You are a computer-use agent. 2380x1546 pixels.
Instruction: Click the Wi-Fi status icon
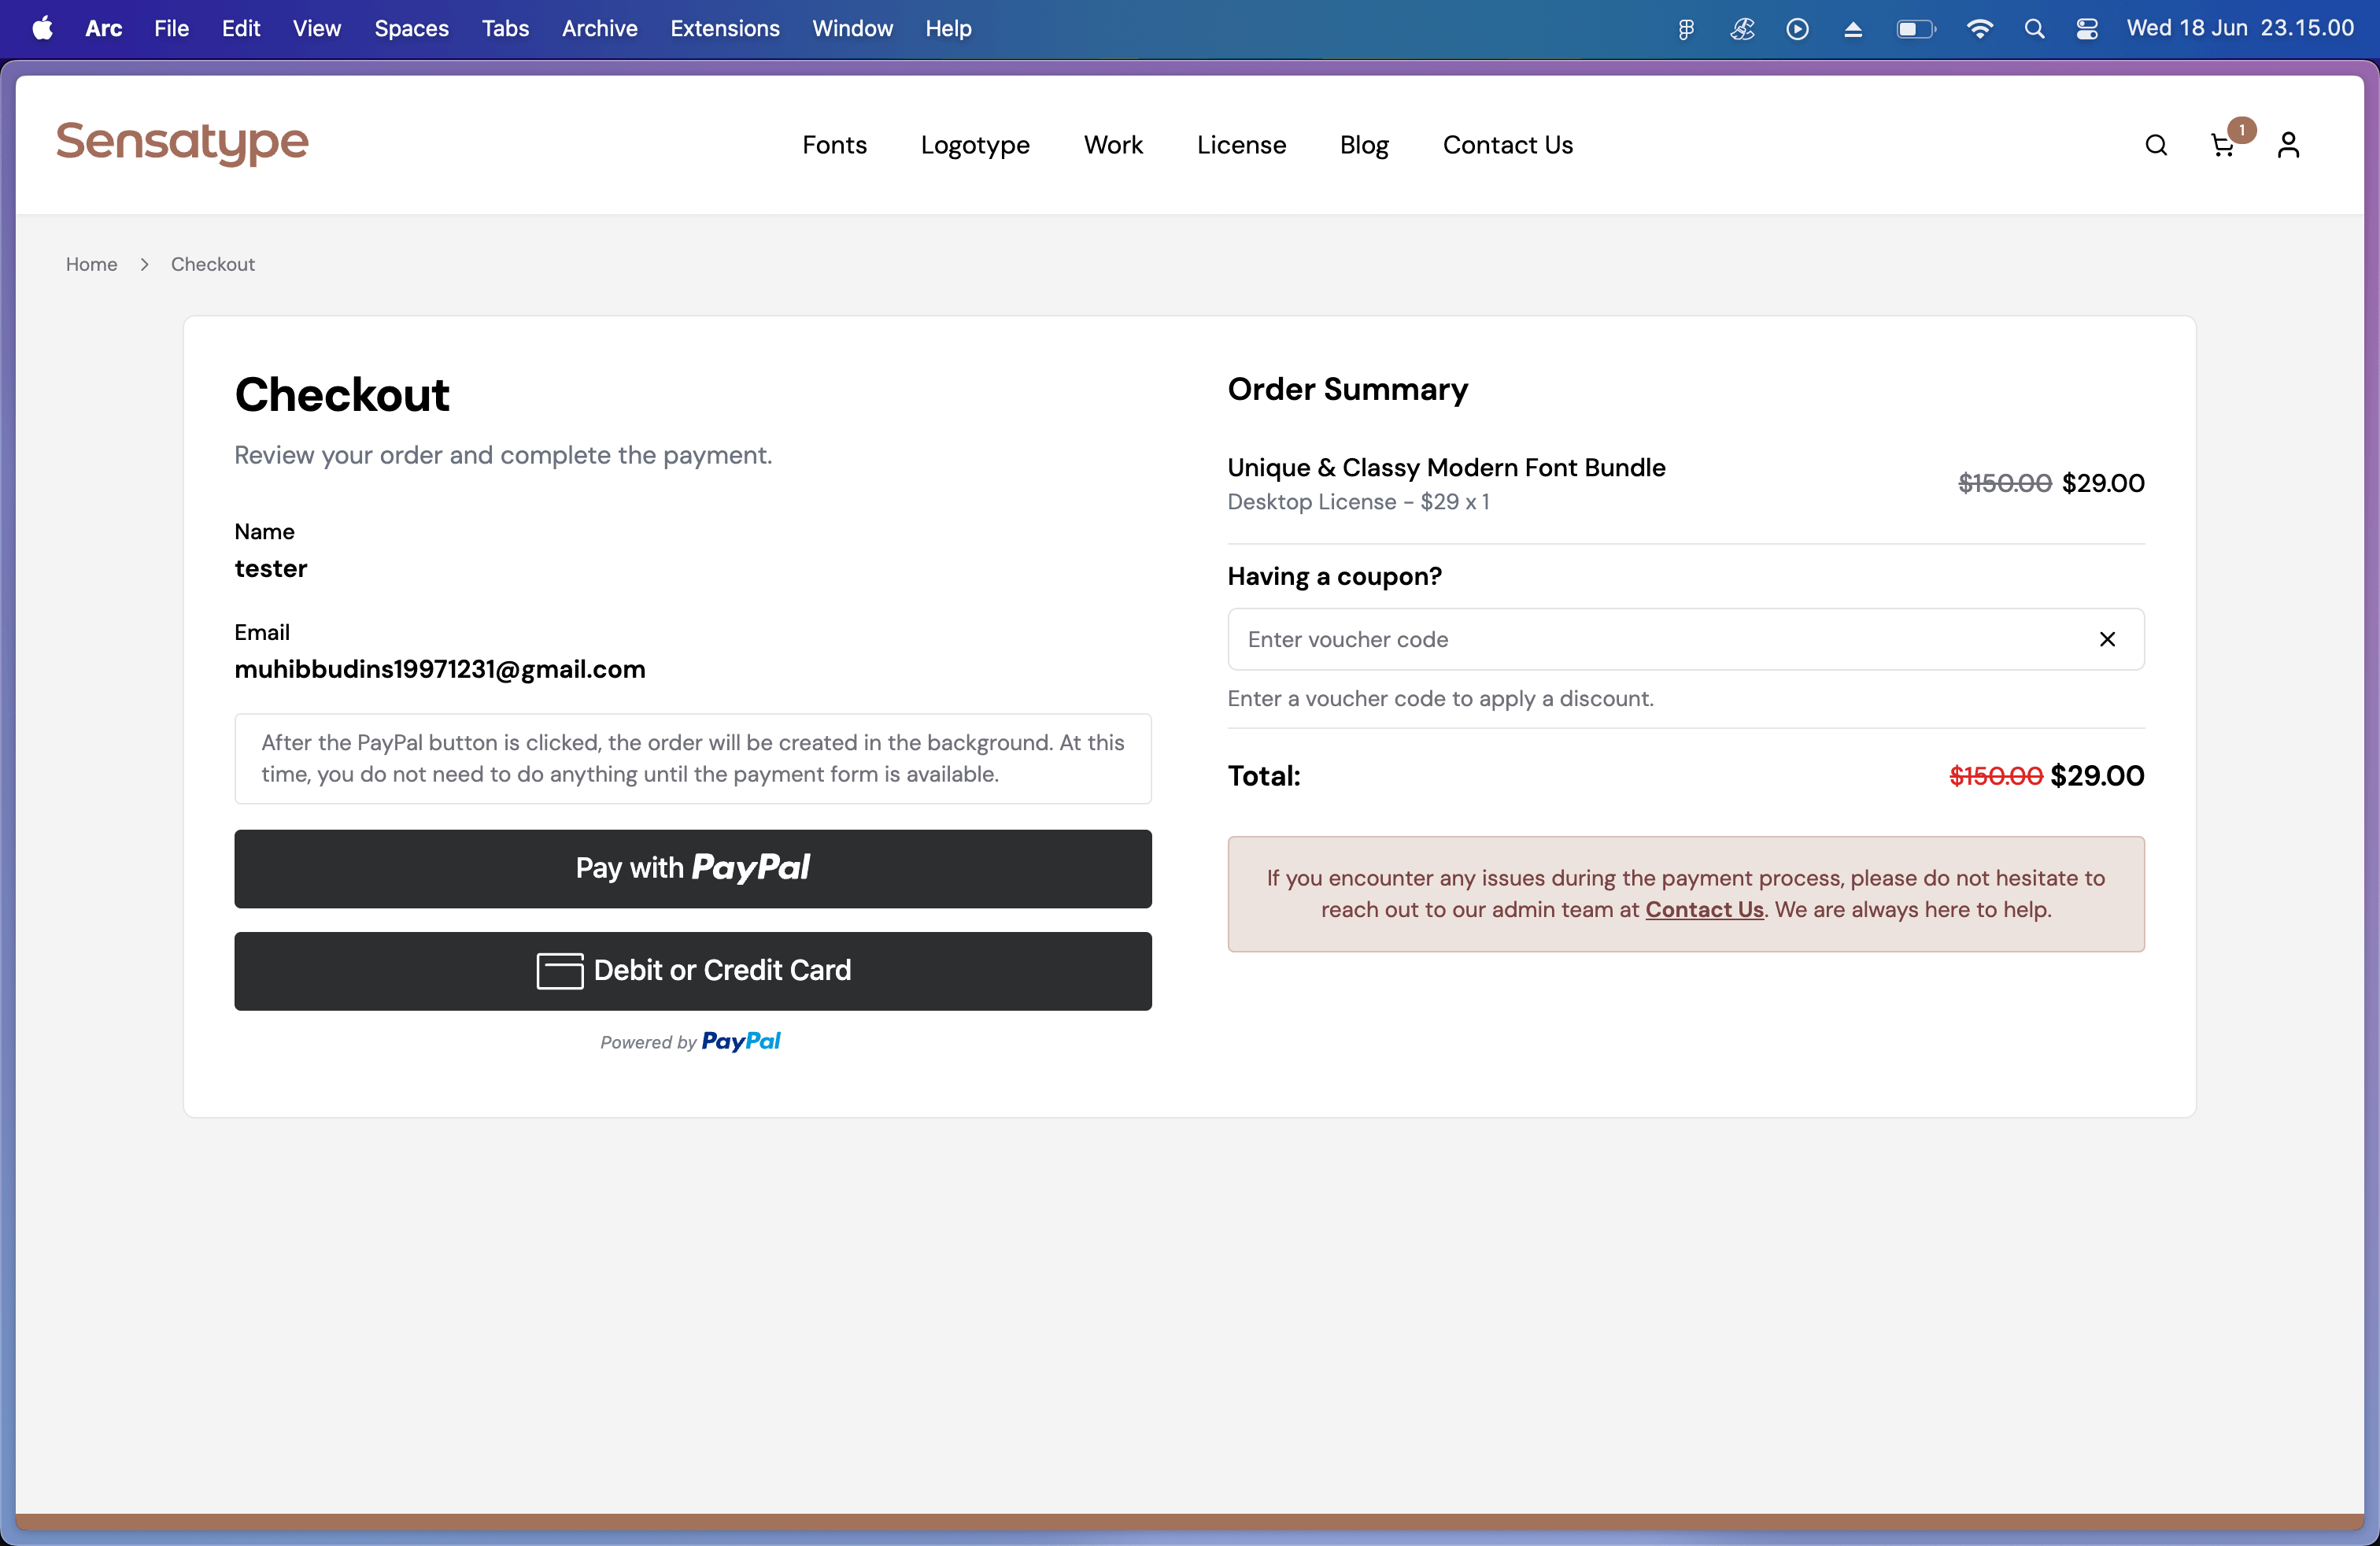point(1979,29)
